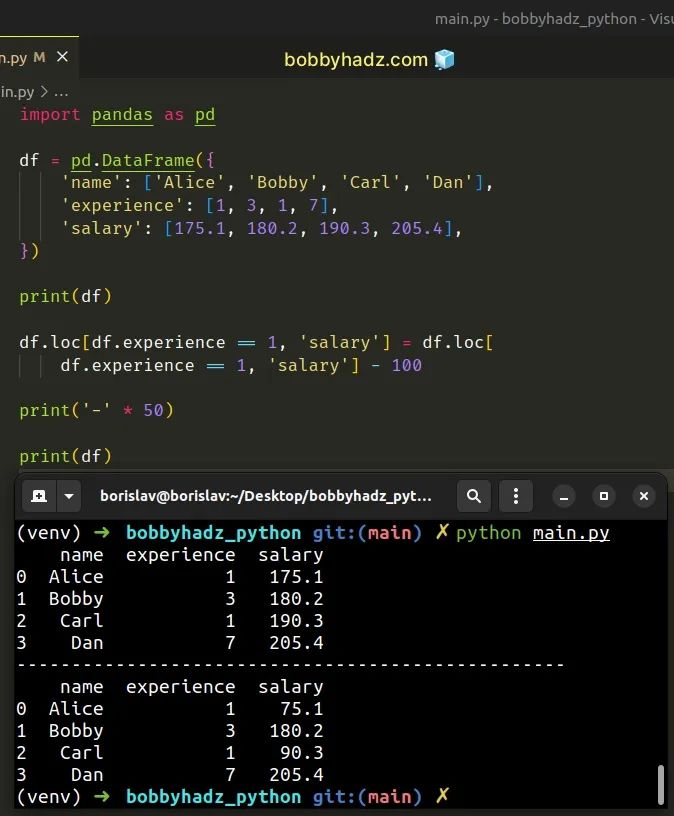Click 'import' keyword in first code line

50,114
